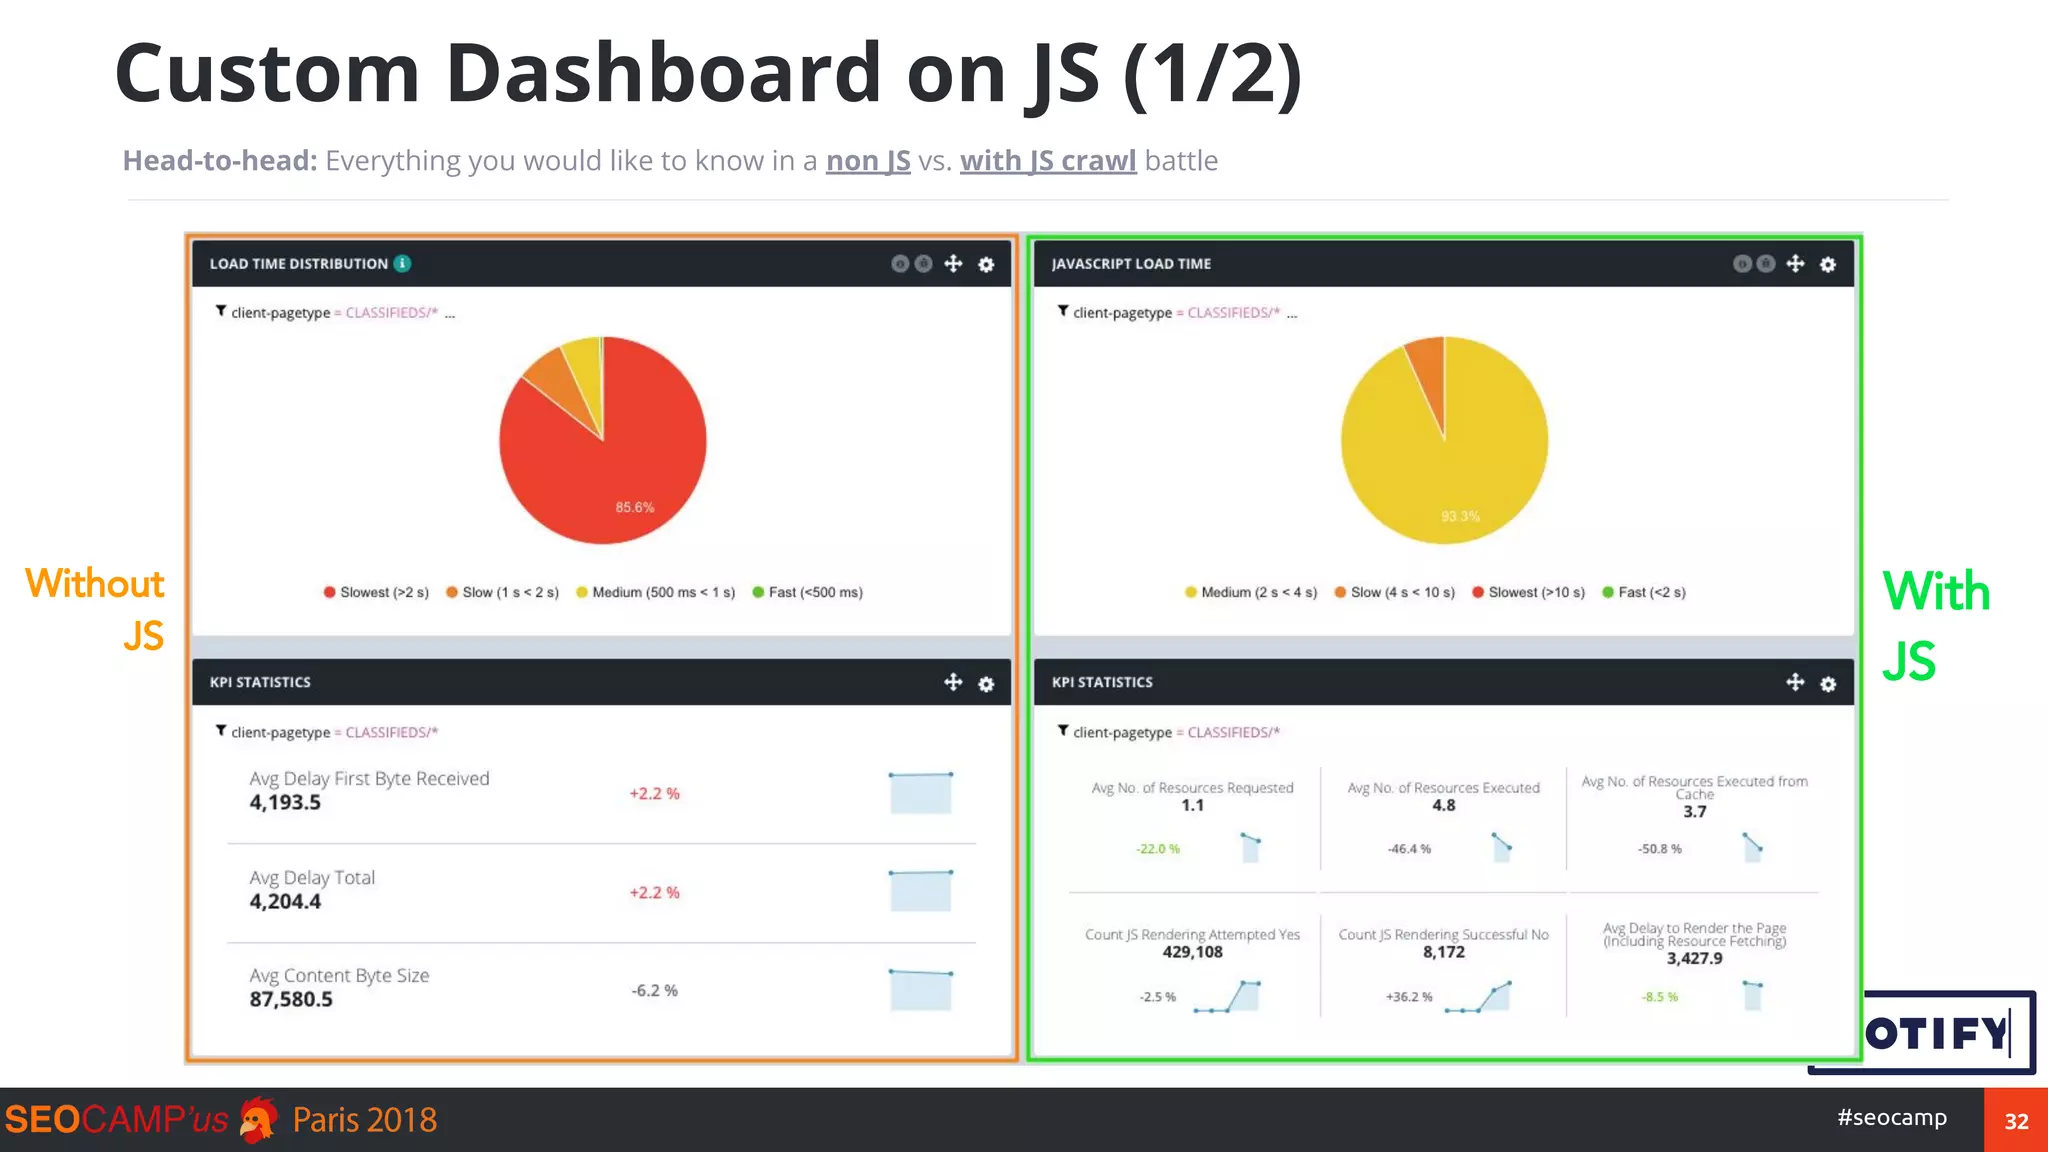The image size is (2048, 1152).
Task: Click the filter funnel icon in JavaScript Load Time
Action: point(1063,312)
